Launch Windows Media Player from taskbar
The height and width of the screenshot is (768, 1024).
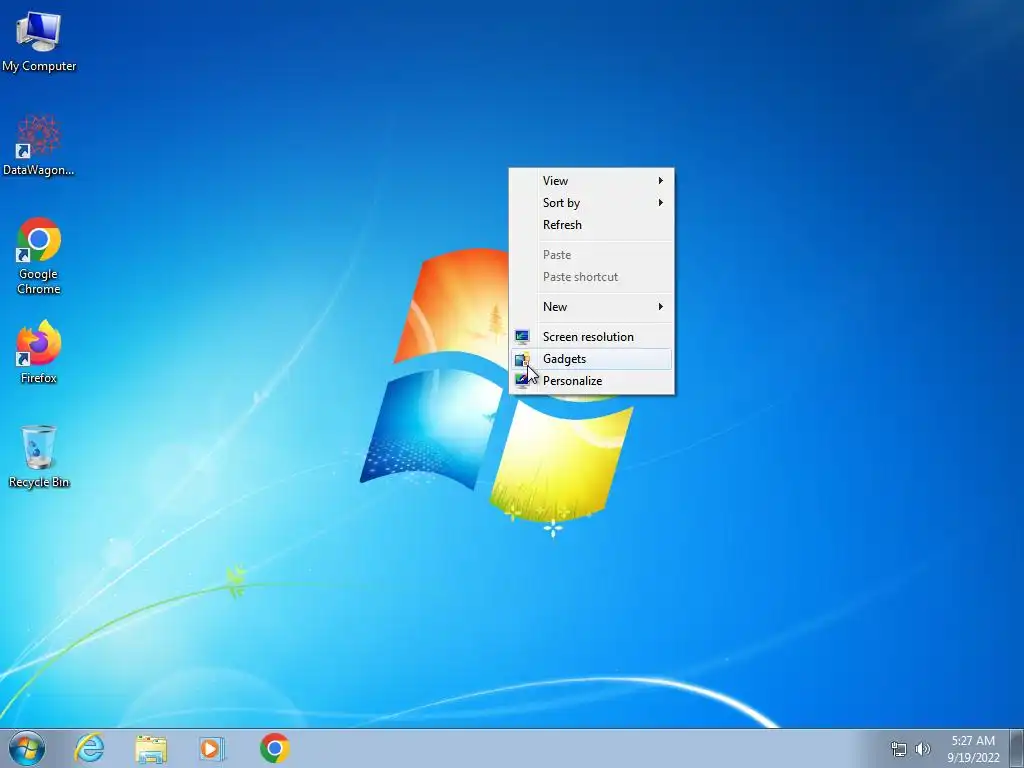tap(212, 748)
